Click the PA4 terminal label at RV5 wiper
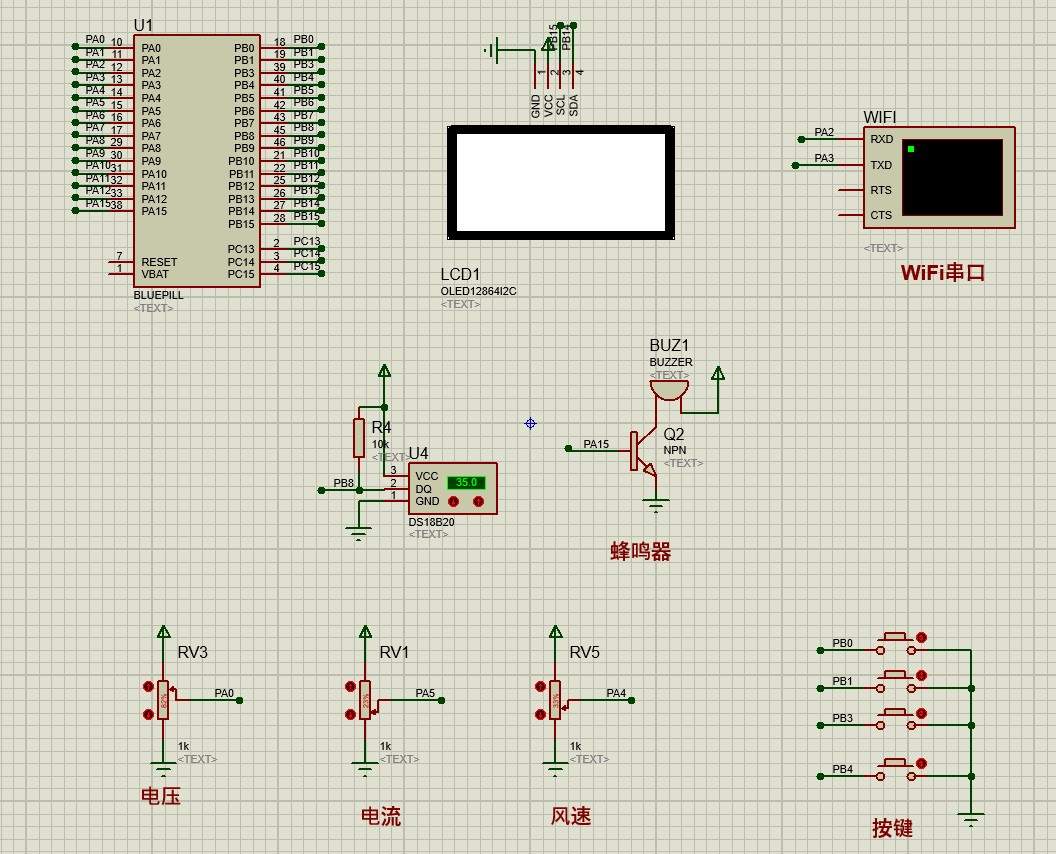The image size is (1056, 854). pyautogui.click(x=616, y=692)
